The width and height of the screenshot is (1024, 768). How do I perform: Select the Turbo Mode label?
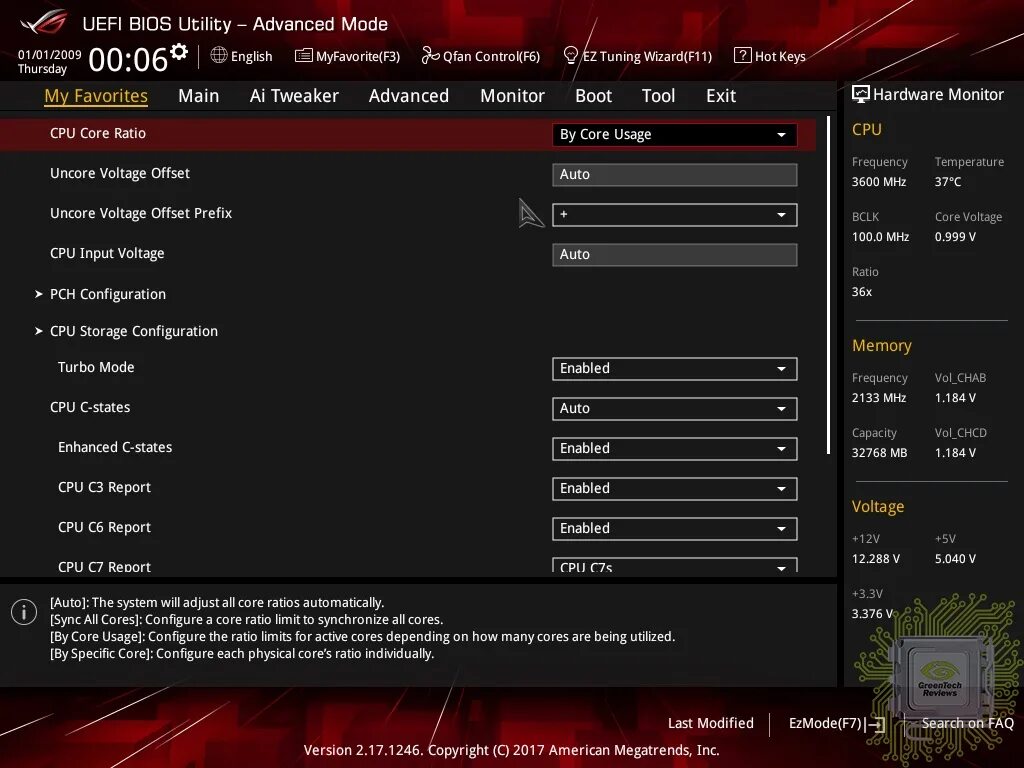point(96,367)
